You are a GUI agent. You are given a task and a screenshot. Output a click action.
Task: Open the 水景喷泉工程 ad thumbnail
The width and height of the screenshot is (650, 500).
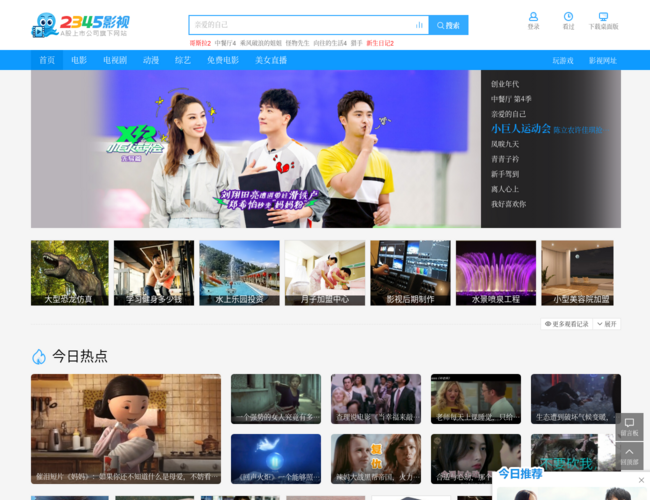[496, 273]
